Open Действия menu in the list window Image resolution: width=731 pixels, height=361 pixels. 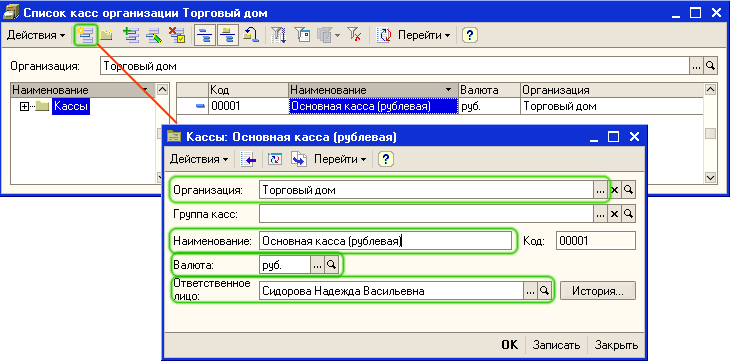(35, 35)
